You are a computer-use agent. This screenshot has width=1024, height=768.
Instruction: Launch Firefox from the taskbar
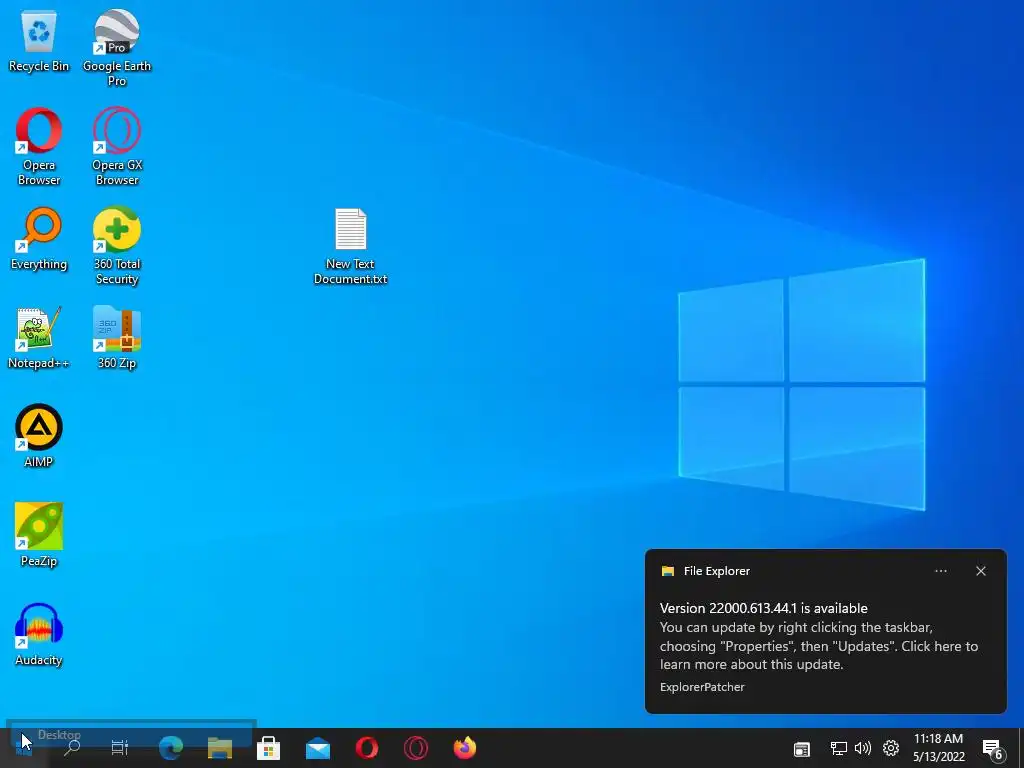pyautogui.click(x=465, y=748)
